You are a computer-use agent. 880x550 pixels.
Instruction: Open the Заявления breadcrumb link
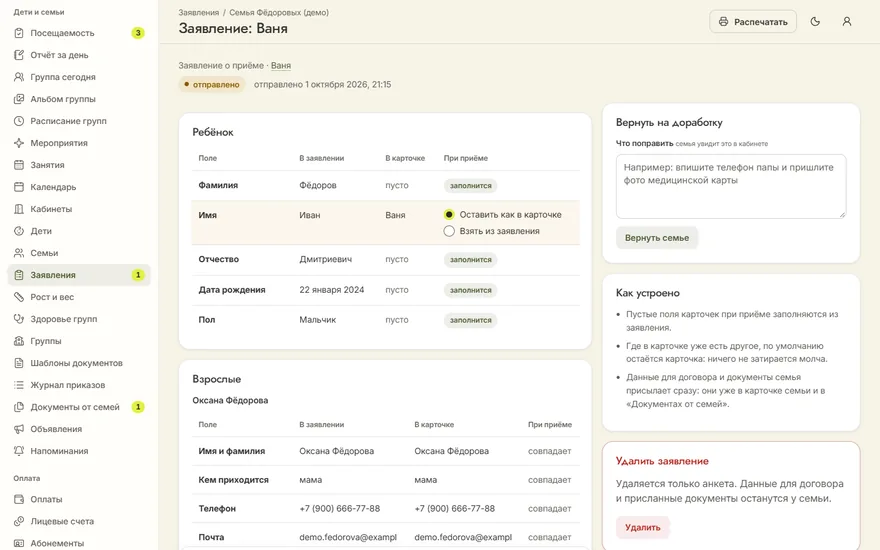tap(199, 12)
